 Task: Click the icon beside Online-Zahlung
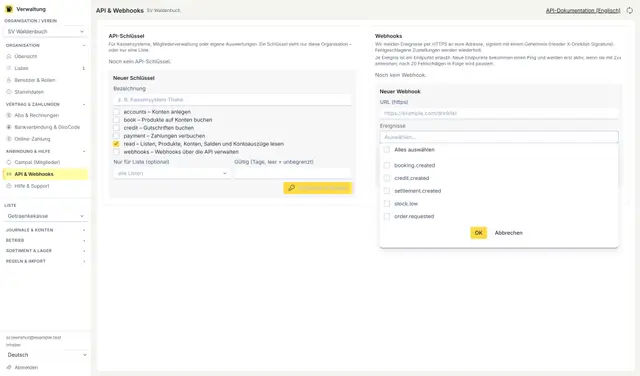pos(9,139)
